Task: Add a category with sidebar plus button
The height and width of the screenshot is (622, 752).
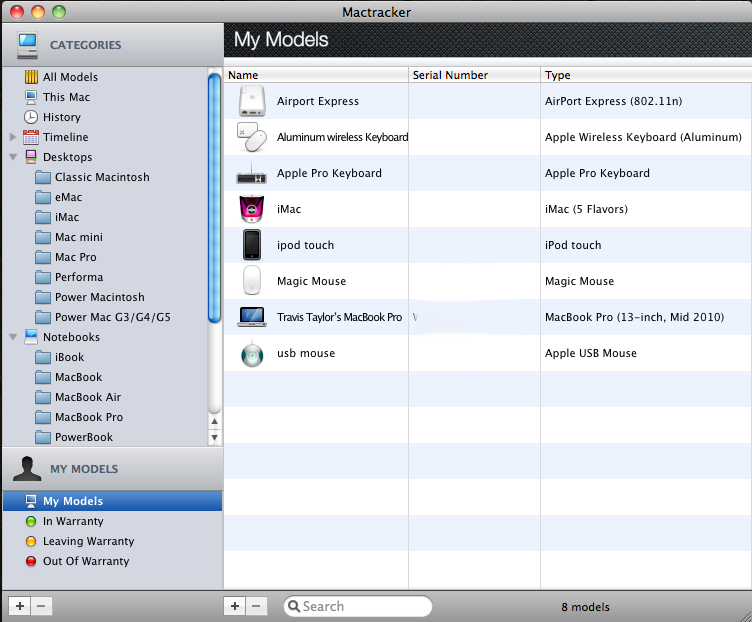Action: pyautogui.click(x=20, y=606)
